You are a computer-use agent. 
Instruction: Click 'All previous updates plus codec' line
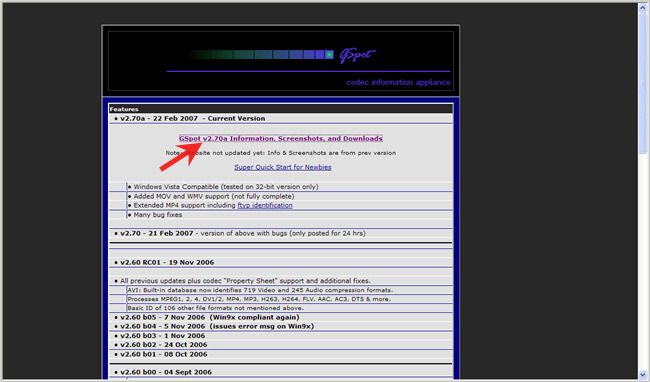[245, 281]
